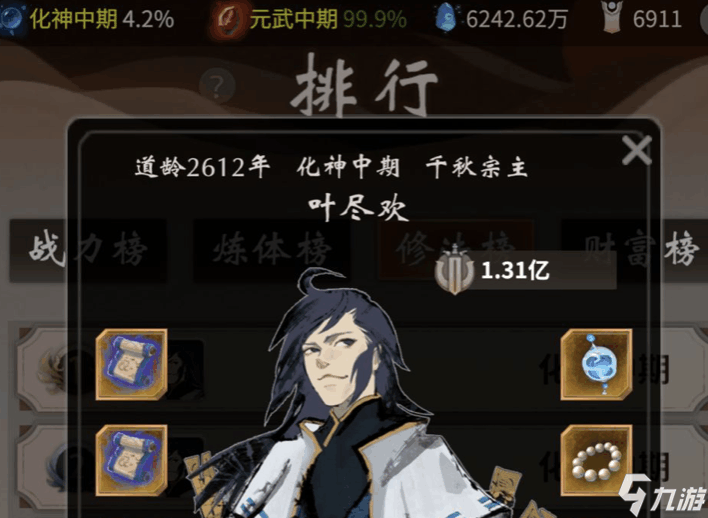Tap the 化神中期 cultivation orb icon
The width and height of the screenshot is (708, 518).
tap(11, 19)
